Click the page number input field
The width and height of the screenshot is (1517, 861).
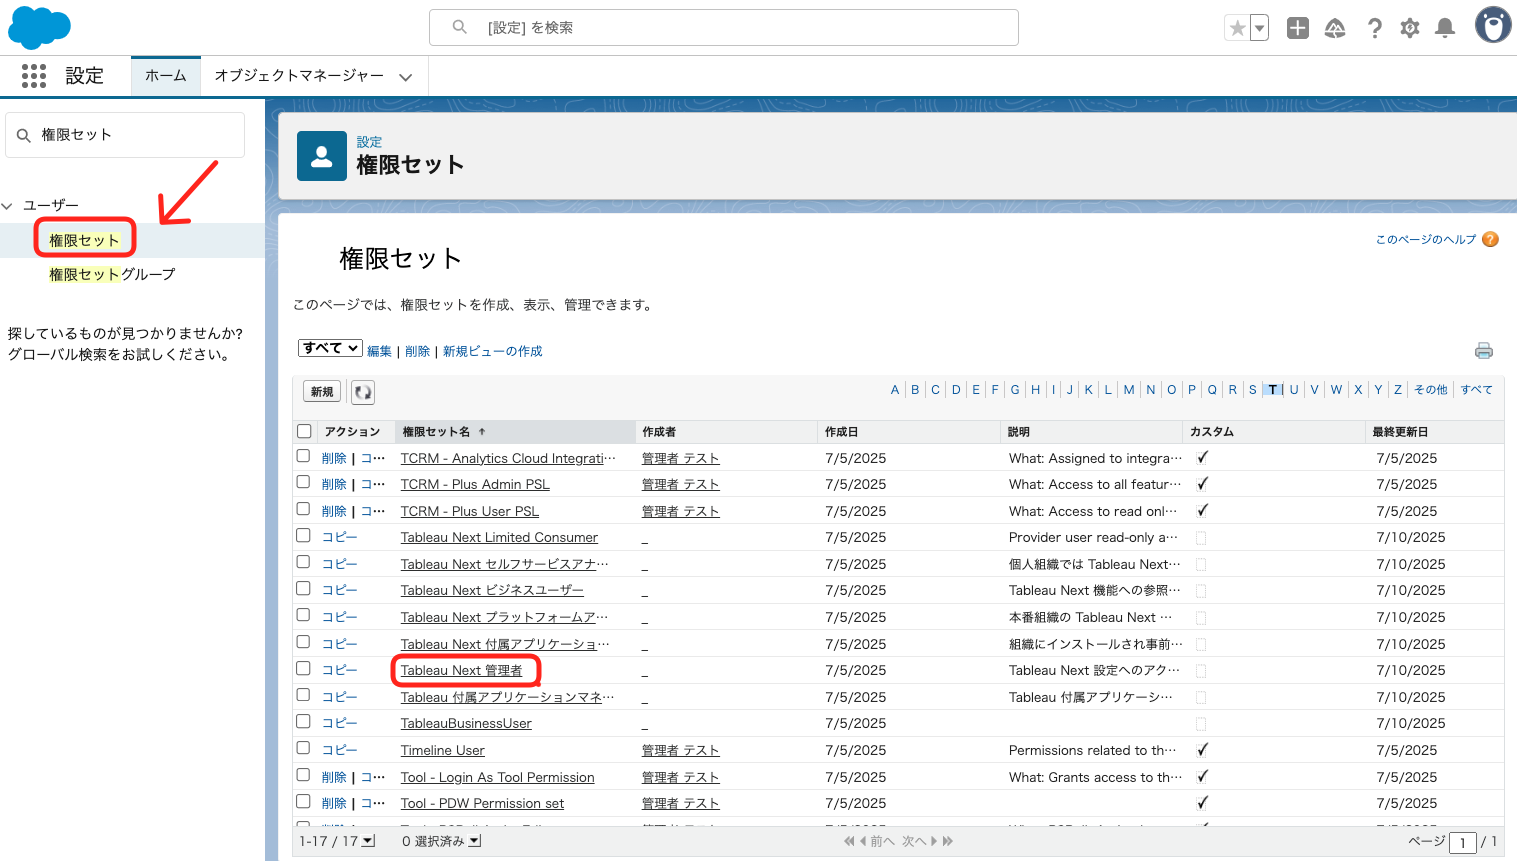1462,842
